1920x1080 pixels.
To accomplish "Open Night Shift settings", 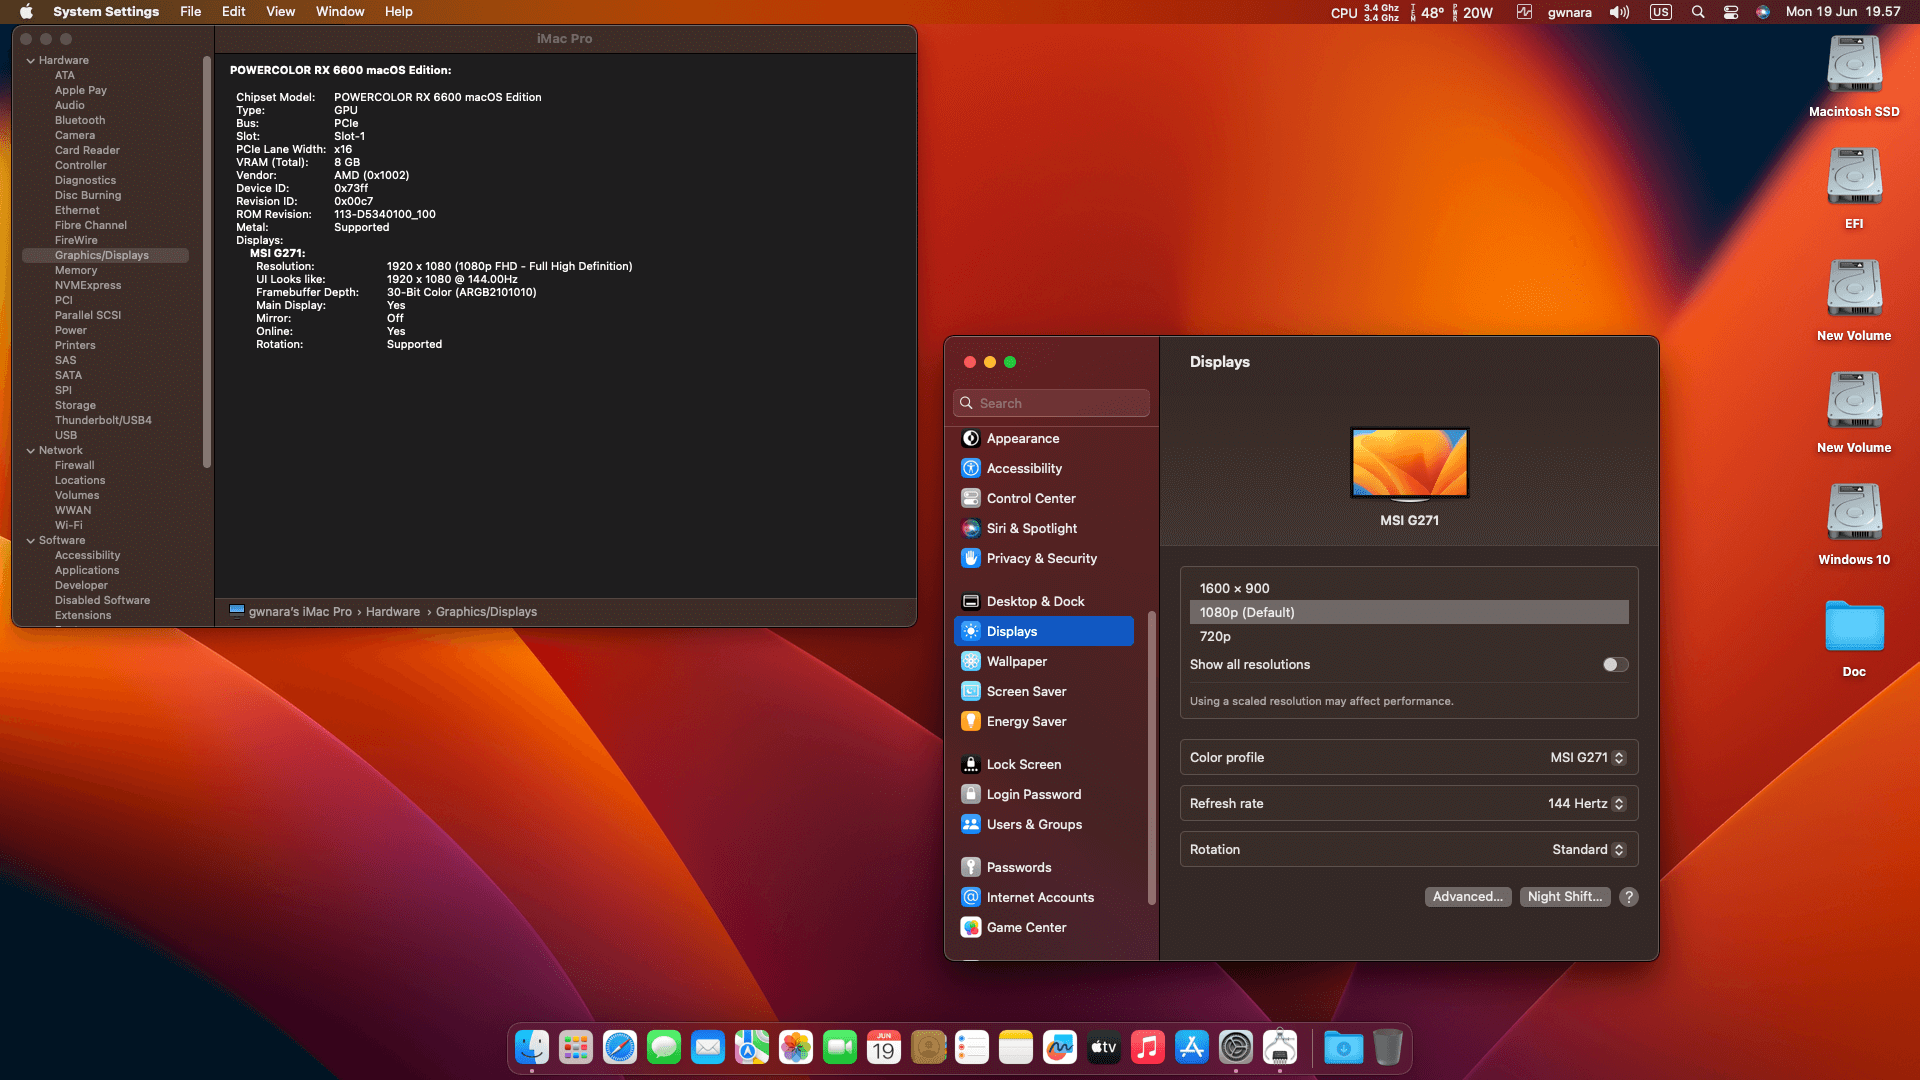I will click(1564, 896).
